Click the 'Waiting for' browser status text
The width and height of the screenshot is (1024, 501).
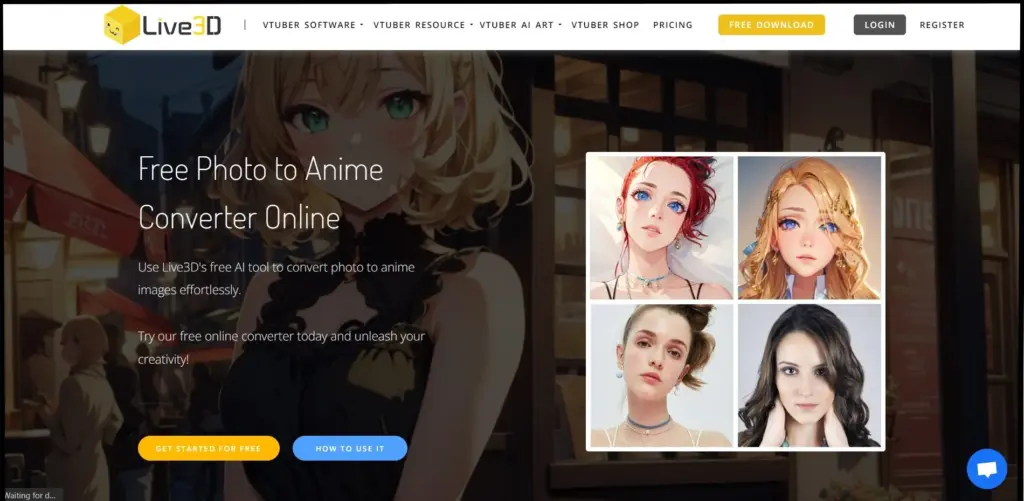31,495
